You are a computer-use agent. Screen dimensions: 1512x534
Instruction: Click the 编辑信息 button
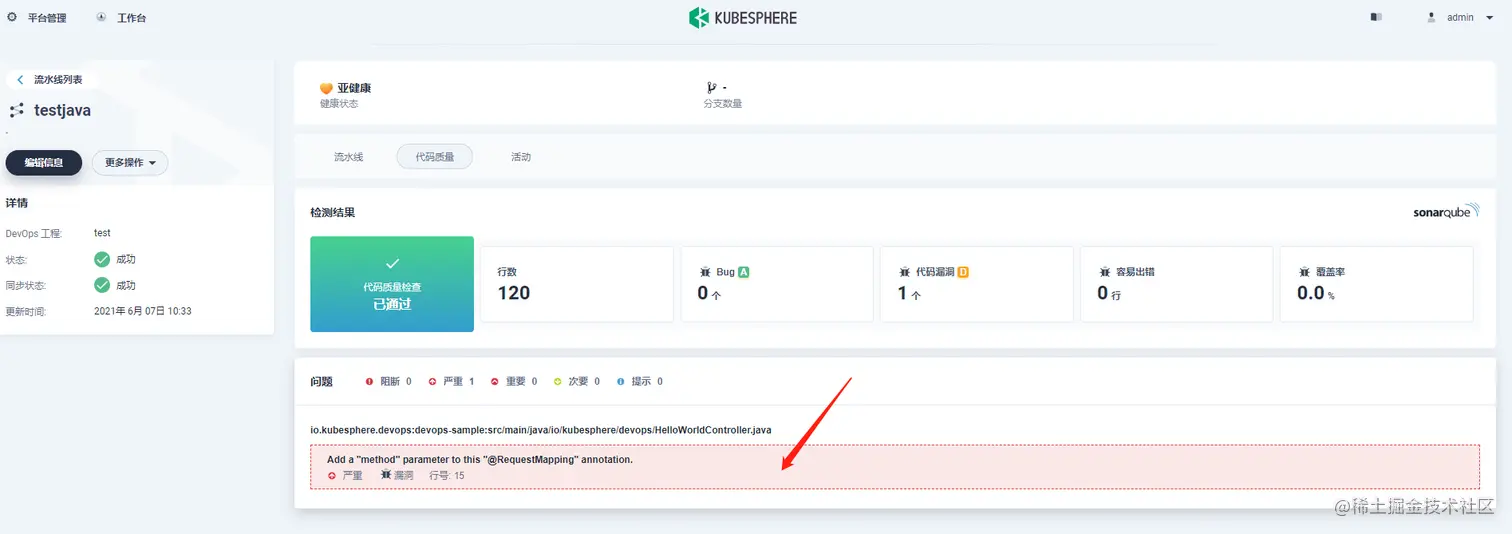click(x=44, y=163)
